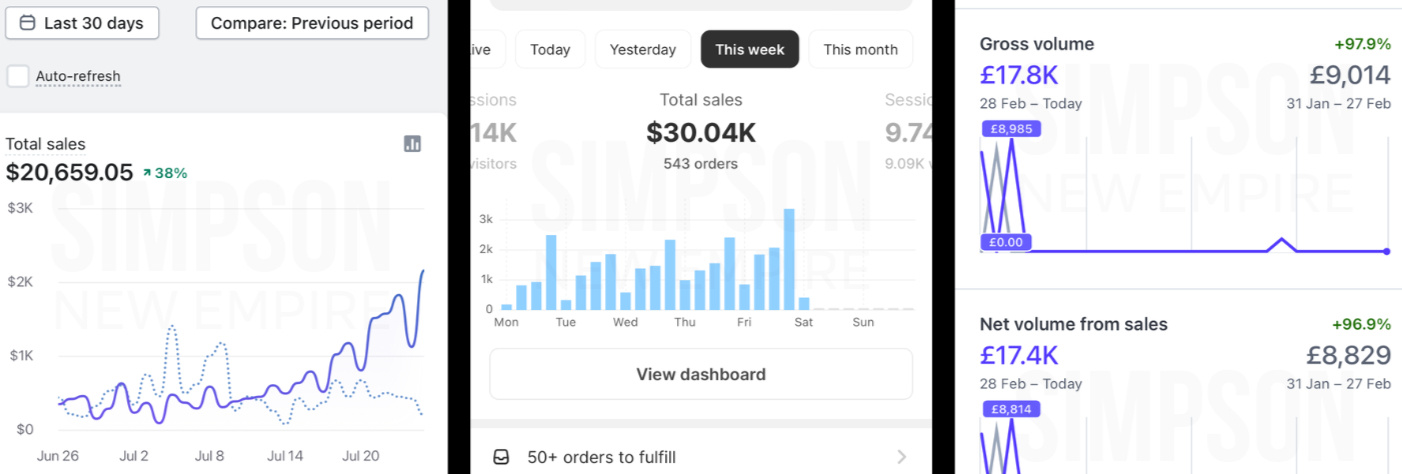Click the £0.00 label on Gross volume chart
Screen dimensions: 1402x474
point(1006,242)
